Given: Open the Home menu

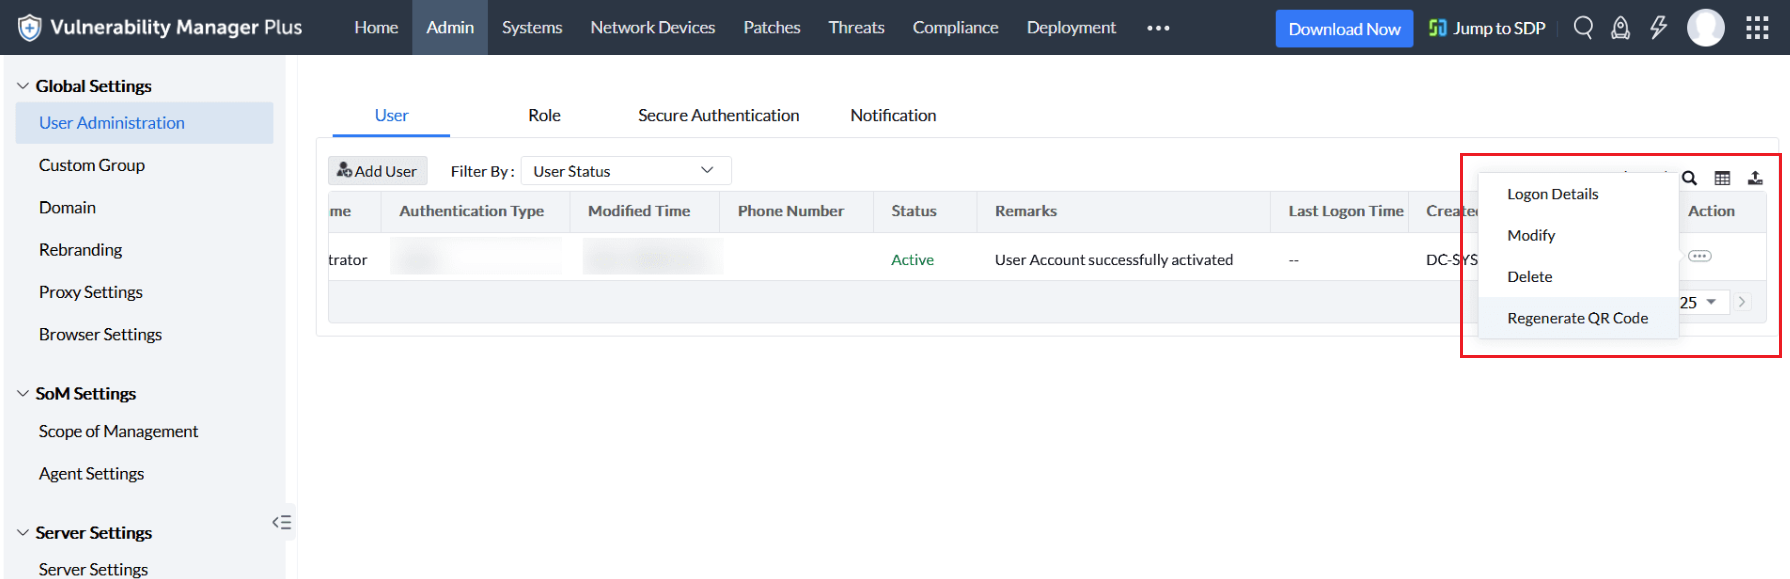Looking at the screenshot, I should [x=376, y=28].
